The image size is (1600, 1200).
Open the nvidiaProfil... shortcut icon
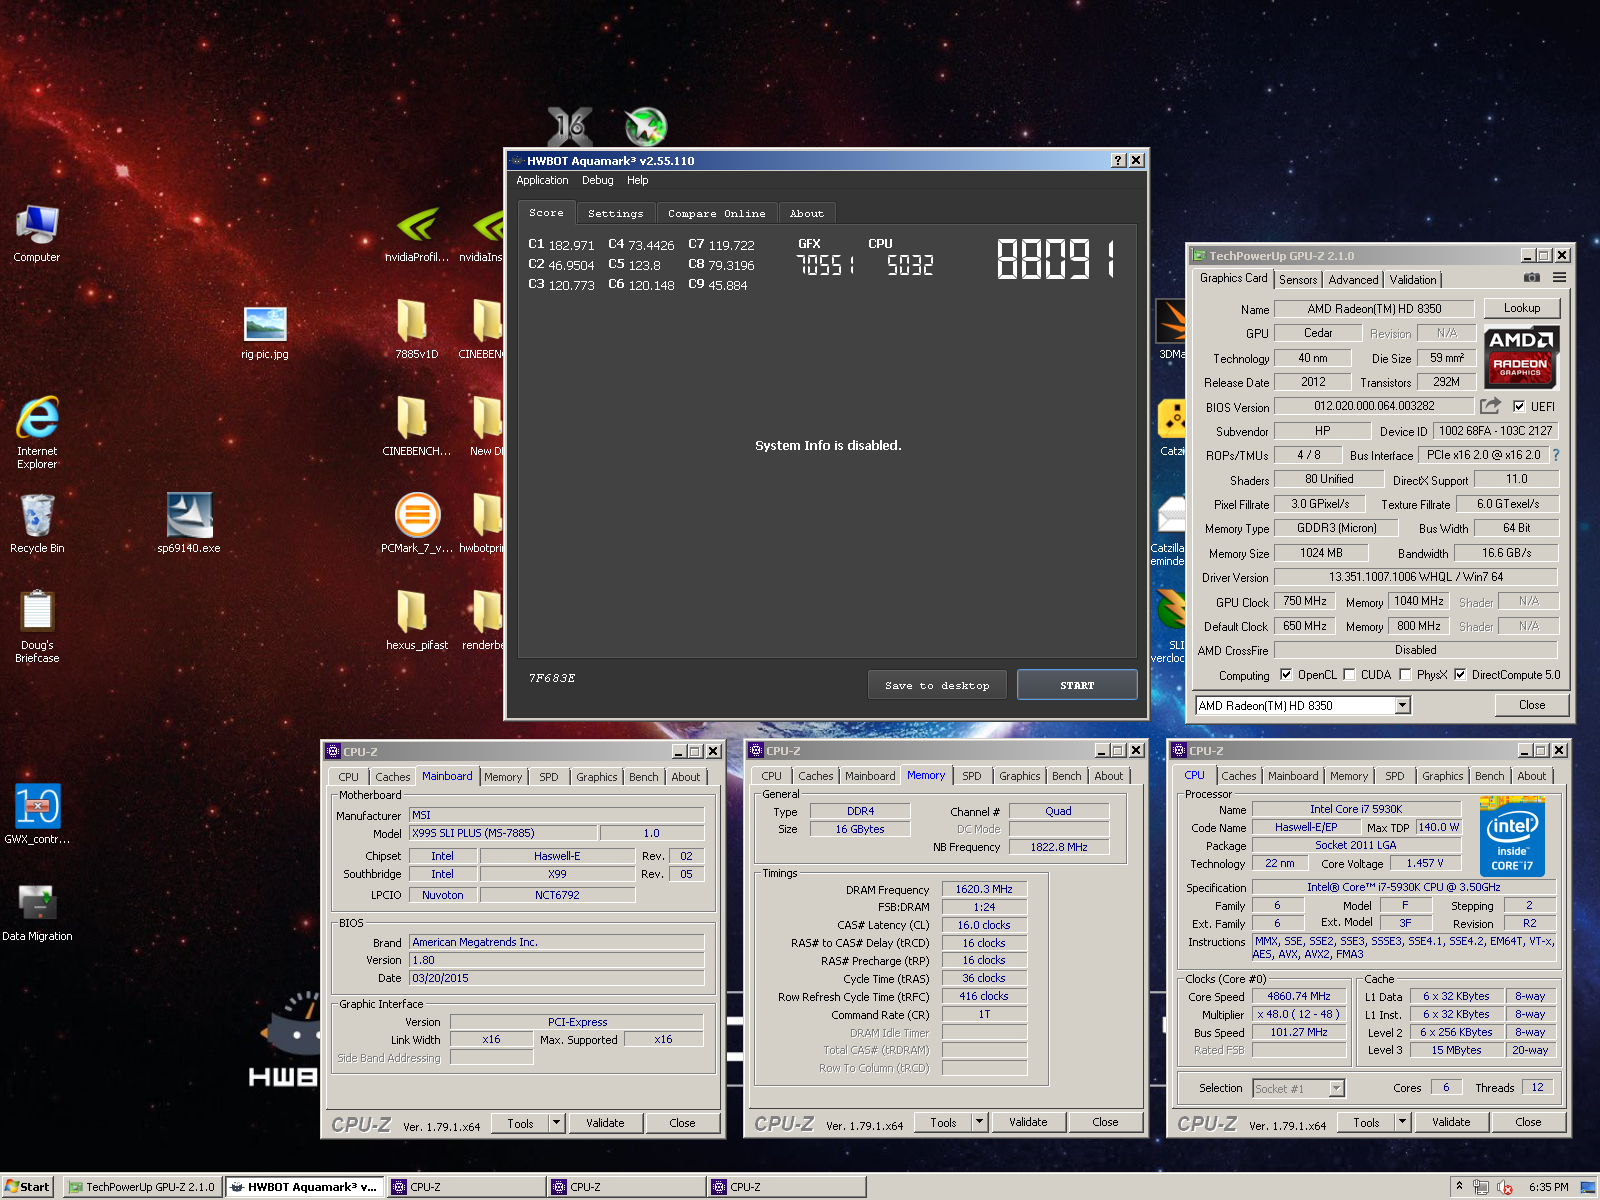417,226
